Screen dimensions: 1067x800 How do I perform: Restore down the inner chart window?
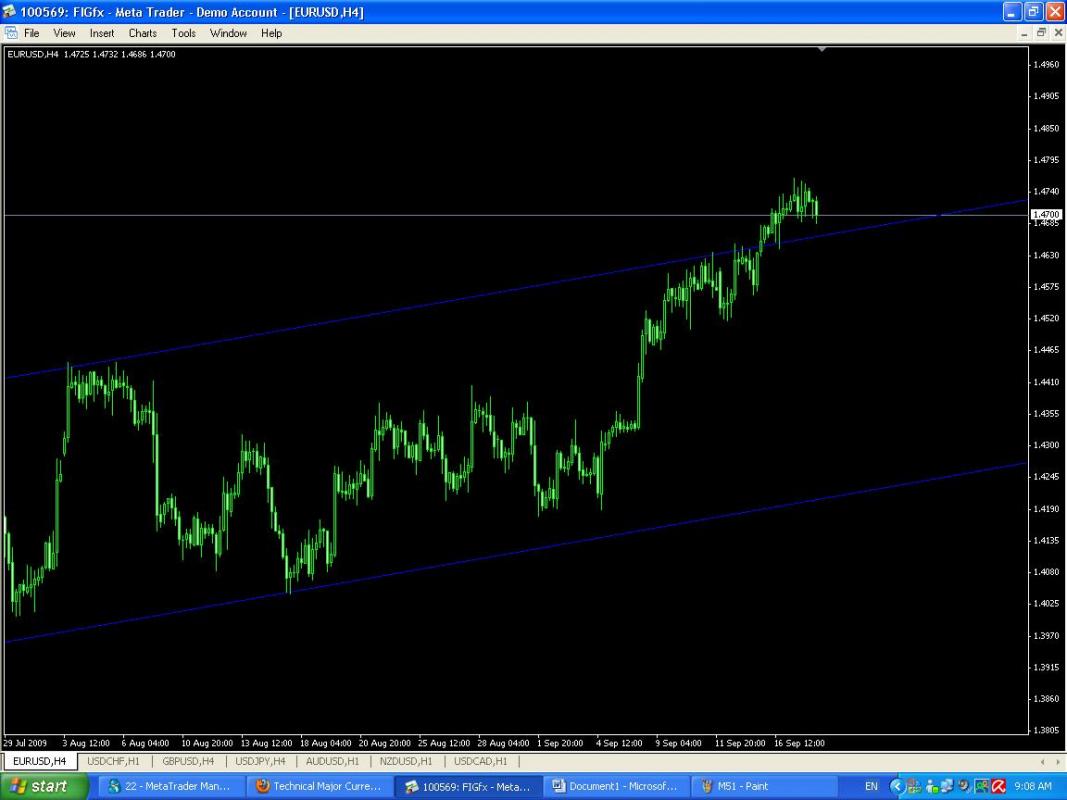coord(1041,33)
